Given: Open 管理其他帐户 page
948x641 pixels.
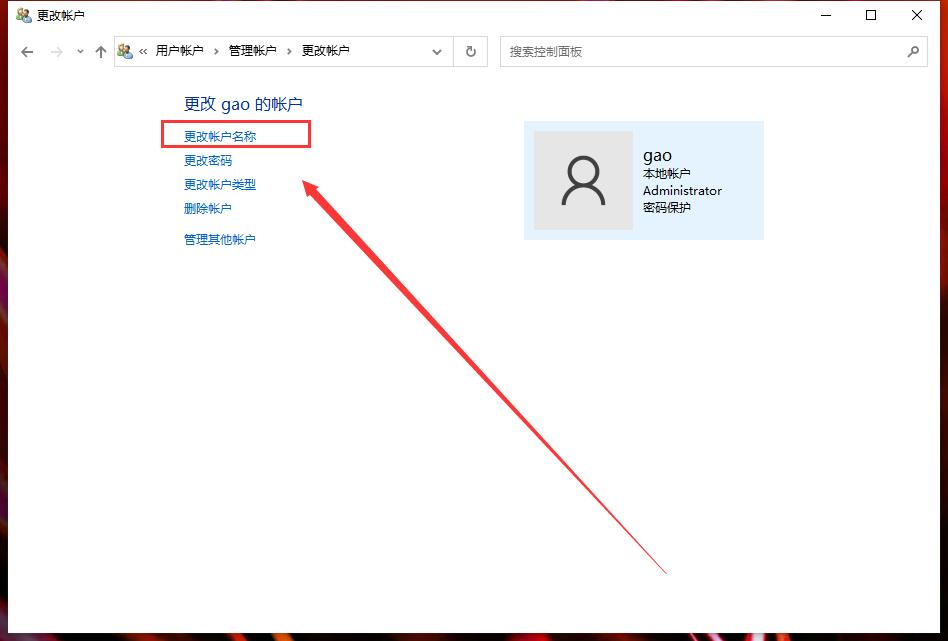Looking at the screenshot, I should [219, 239].
